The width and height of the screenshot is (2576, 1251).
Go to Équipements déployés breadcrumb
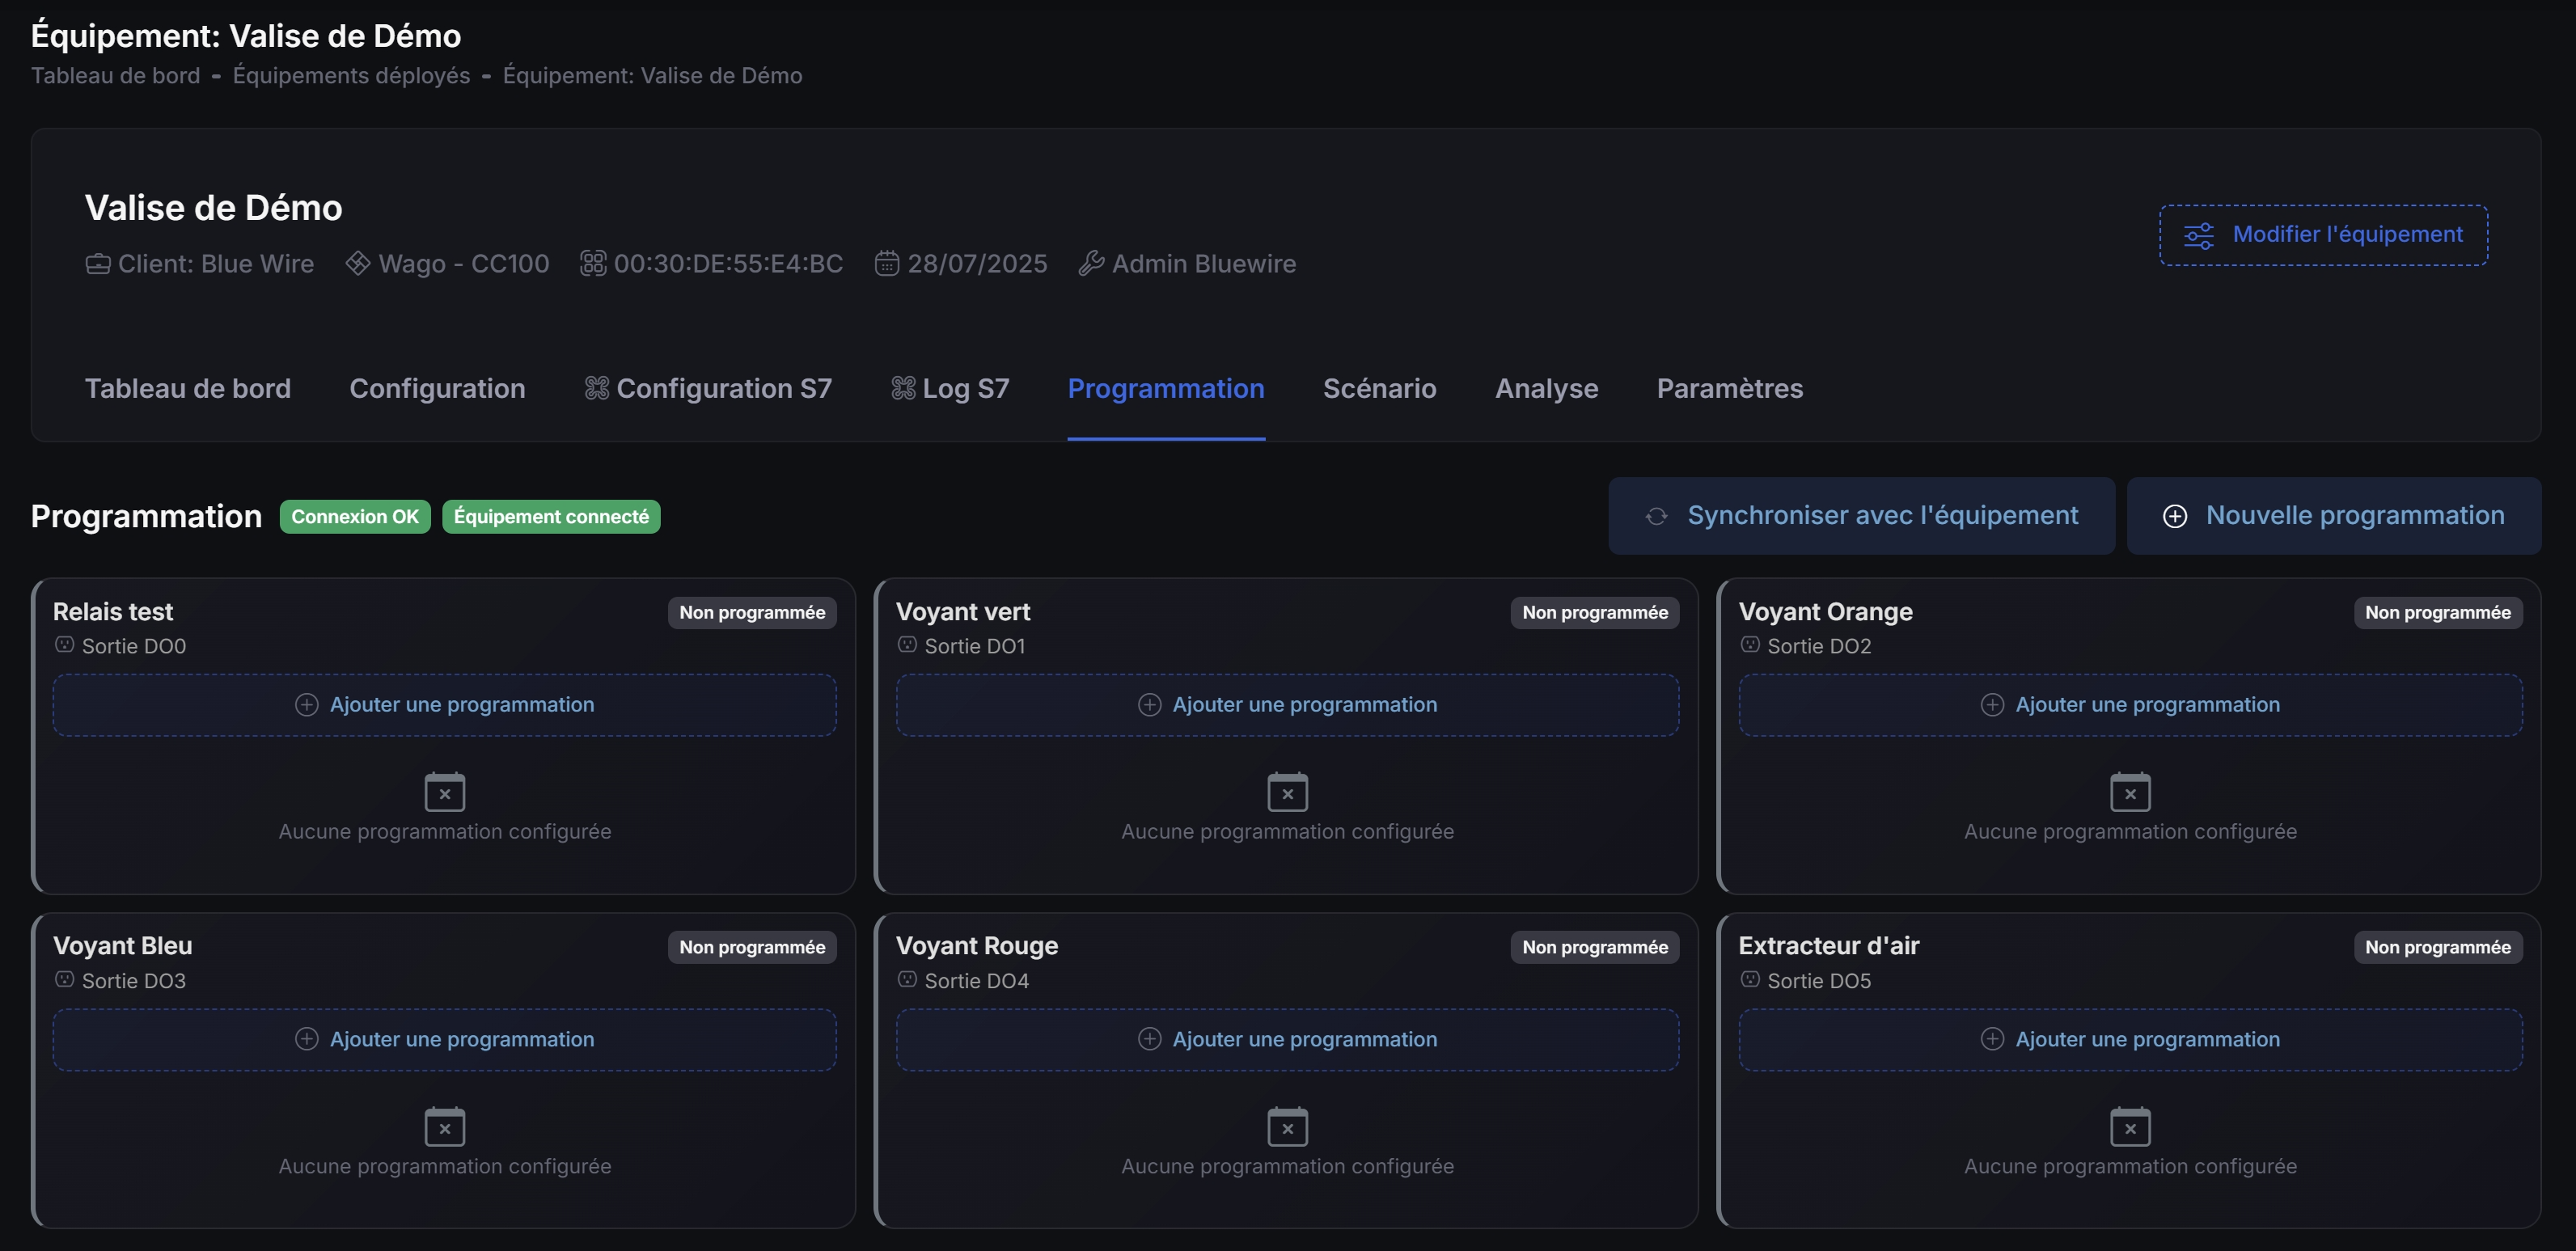351,76
